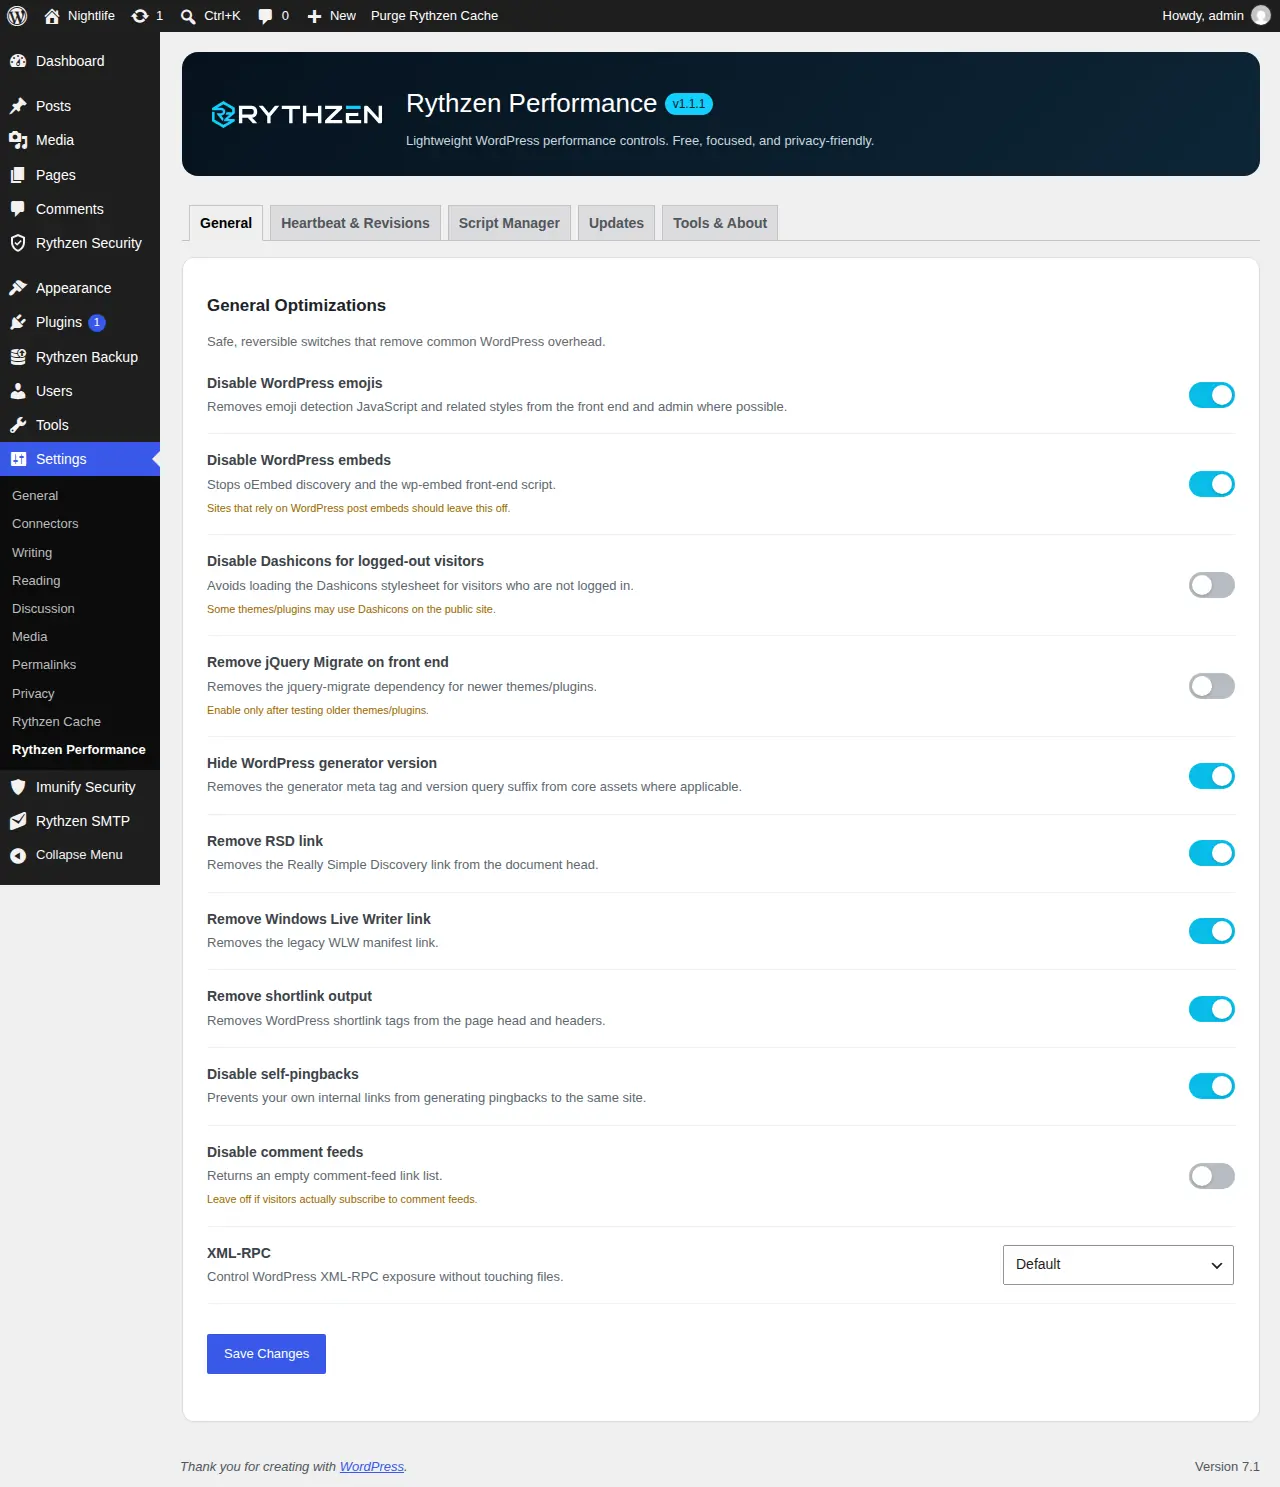Switch to Heartbeat & Revisions tab
Viewport: 1280px width, 1487px height.
click(x=355, y=223)
